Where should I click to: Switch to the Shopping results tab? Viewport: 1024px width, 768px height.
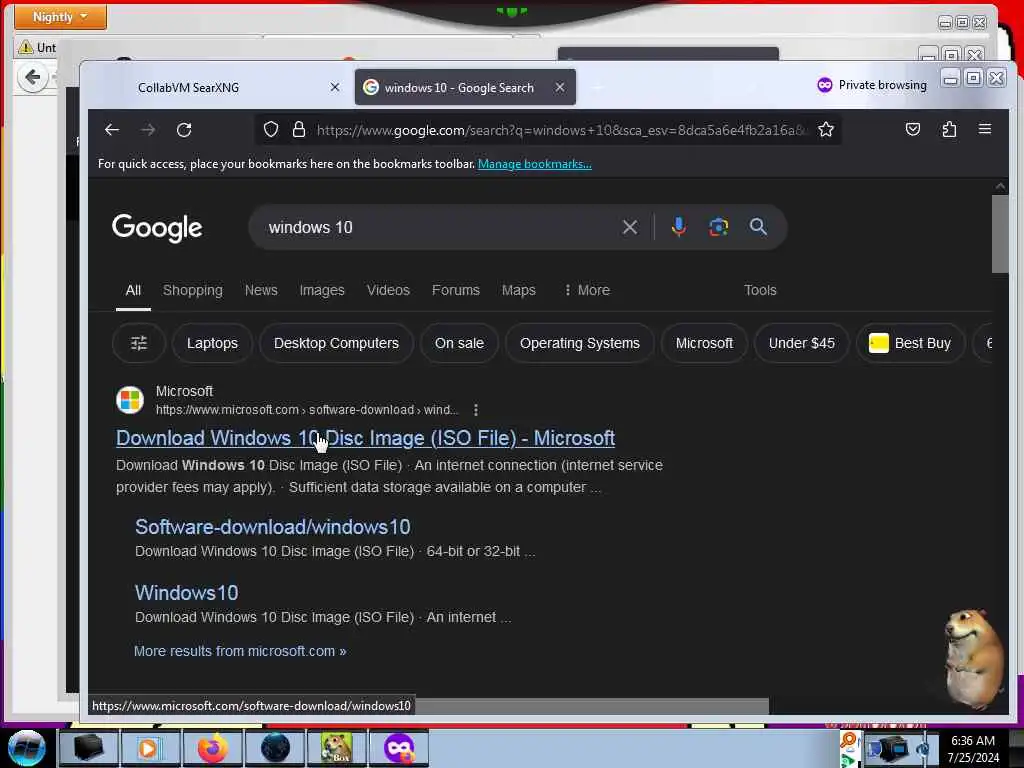click(x=193, y=290)
